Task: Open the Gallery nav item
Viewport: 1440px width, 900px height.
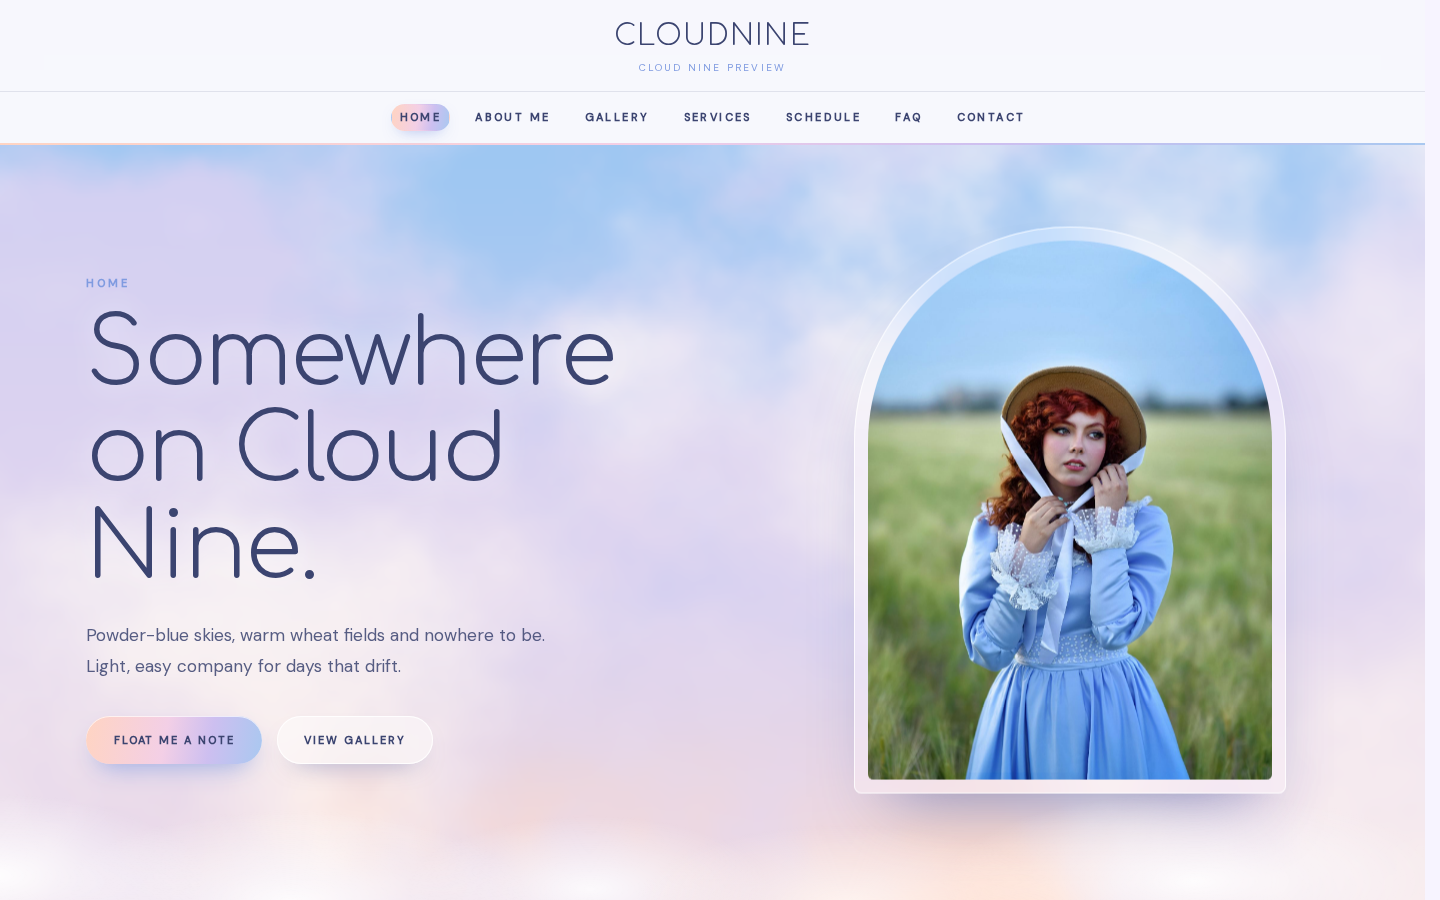Action: pos(617,117)
